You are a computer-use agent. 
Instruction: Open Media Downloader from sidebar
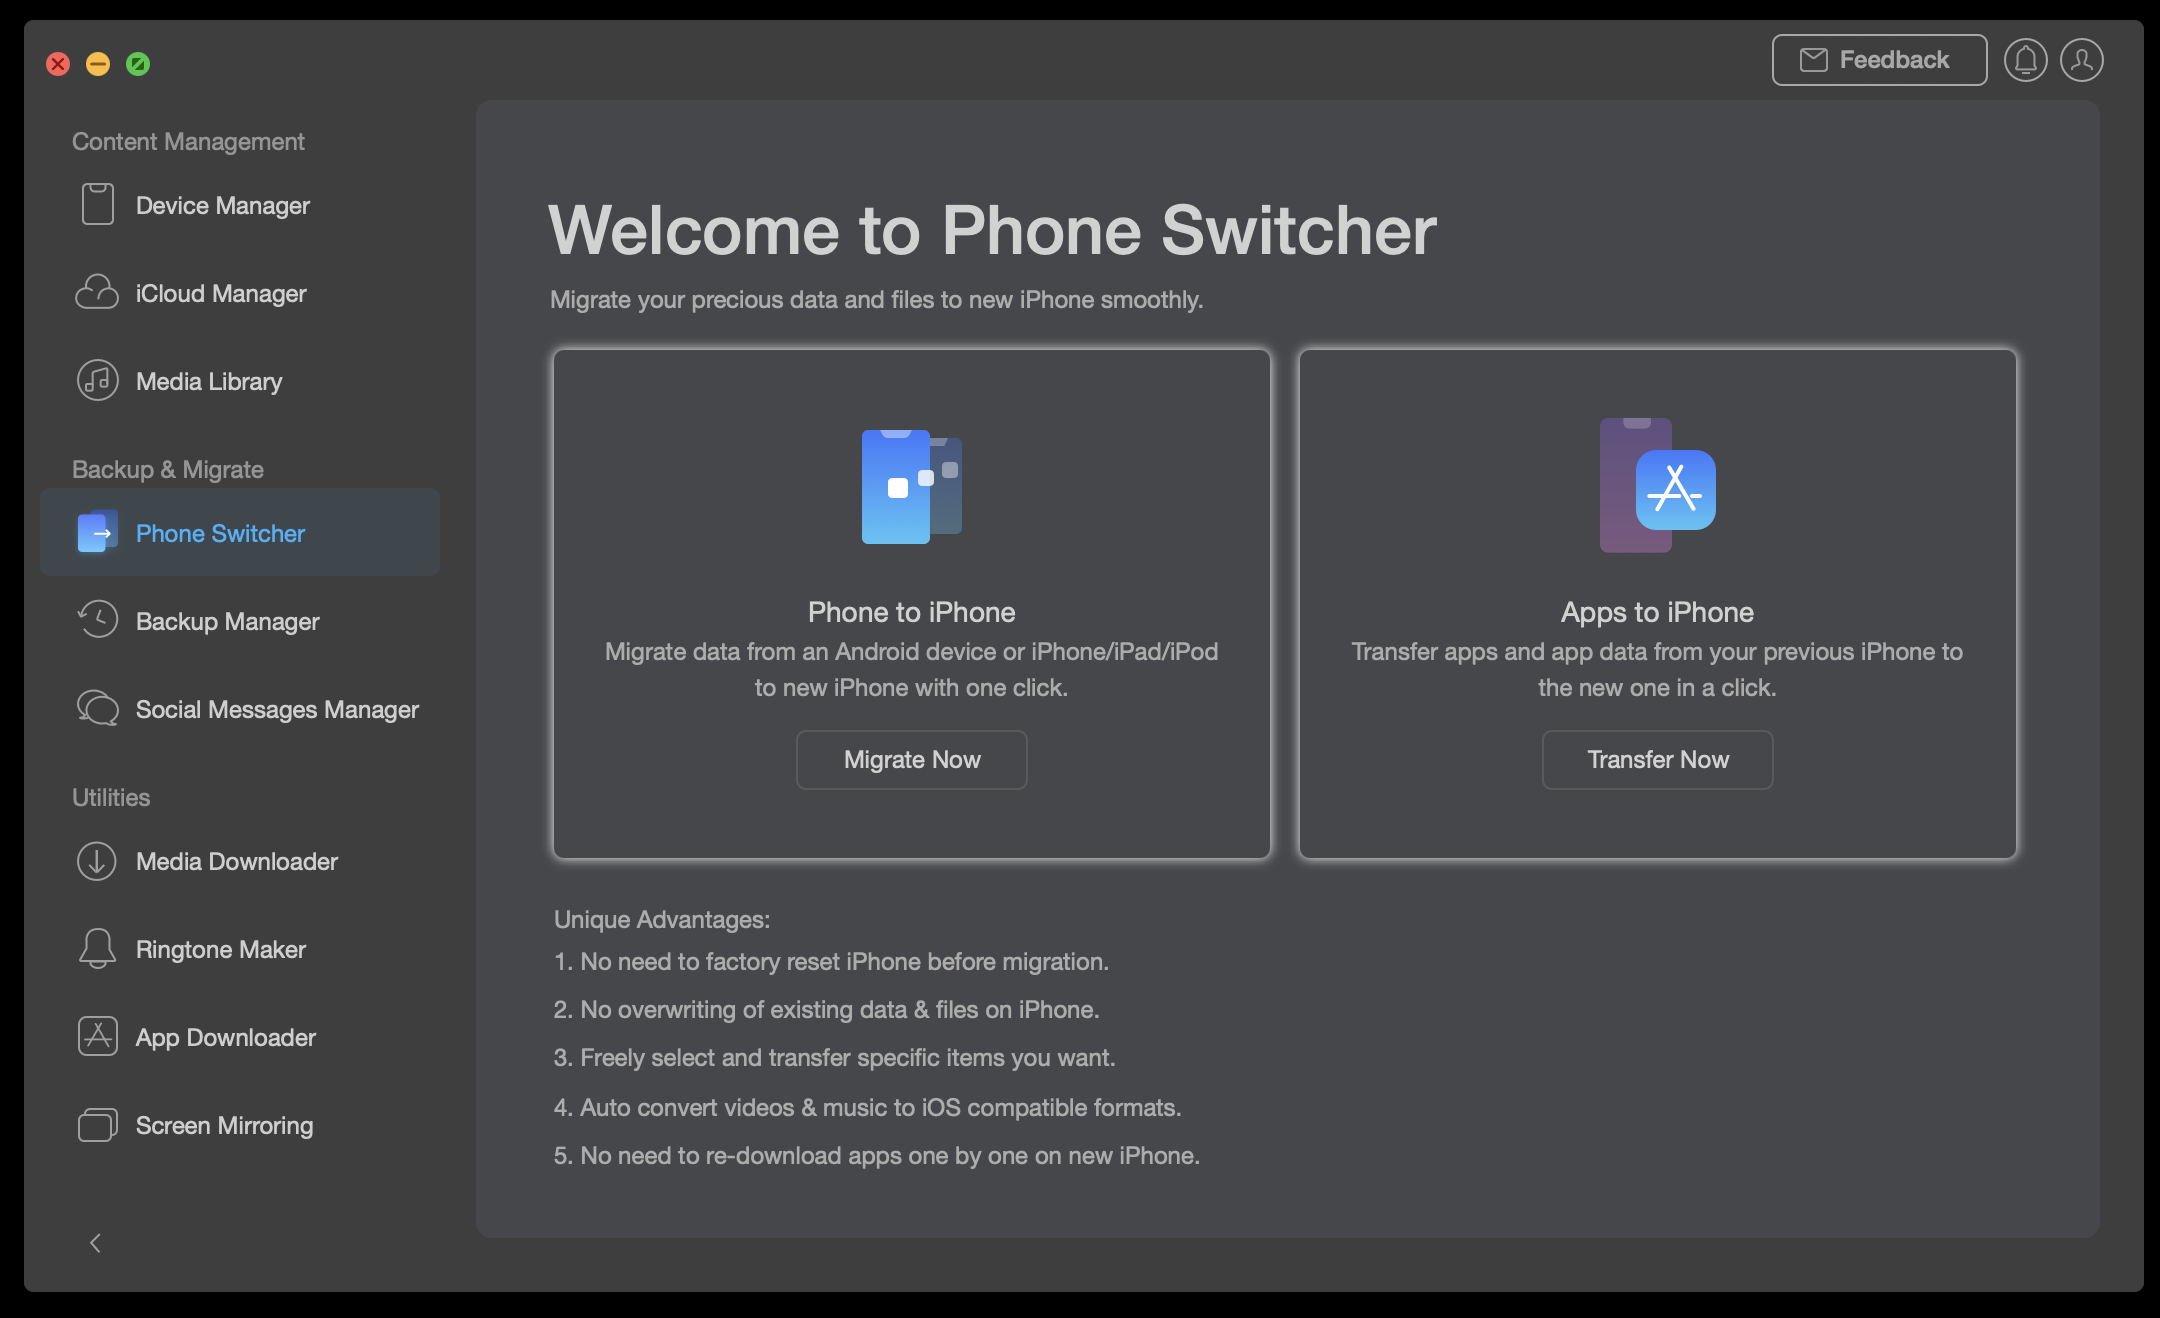point(236,861)
